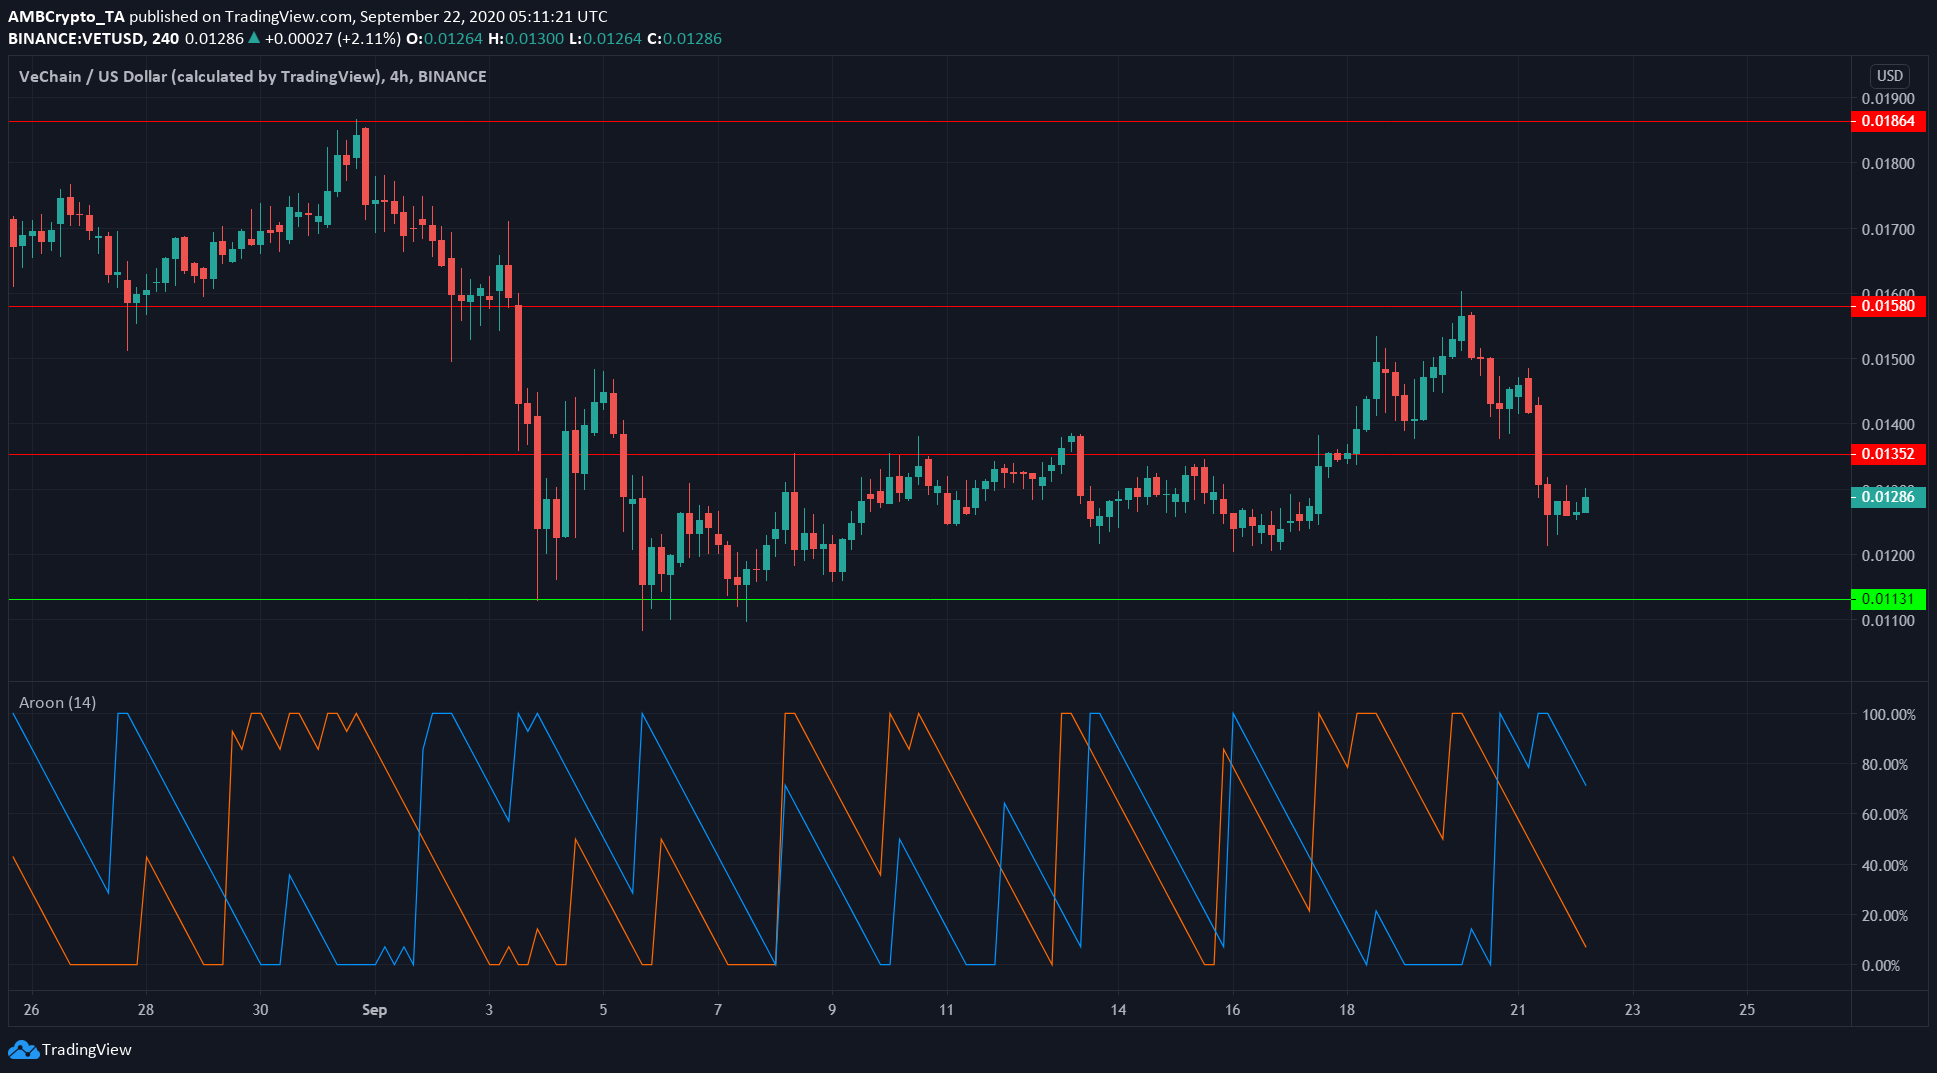The image size is (1937, 1073).
Task: Click the date 9 on time axis
Action: click(x=832, y=1010)
